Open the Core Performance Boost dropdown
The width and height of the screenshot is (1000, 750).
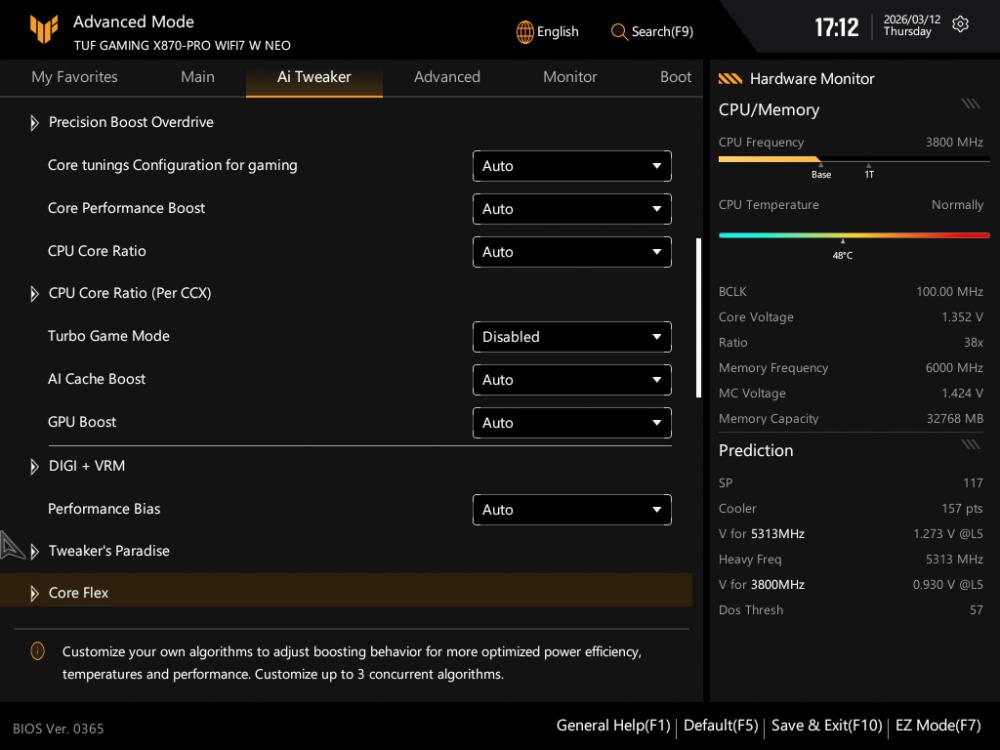click(x=571, y=209)
